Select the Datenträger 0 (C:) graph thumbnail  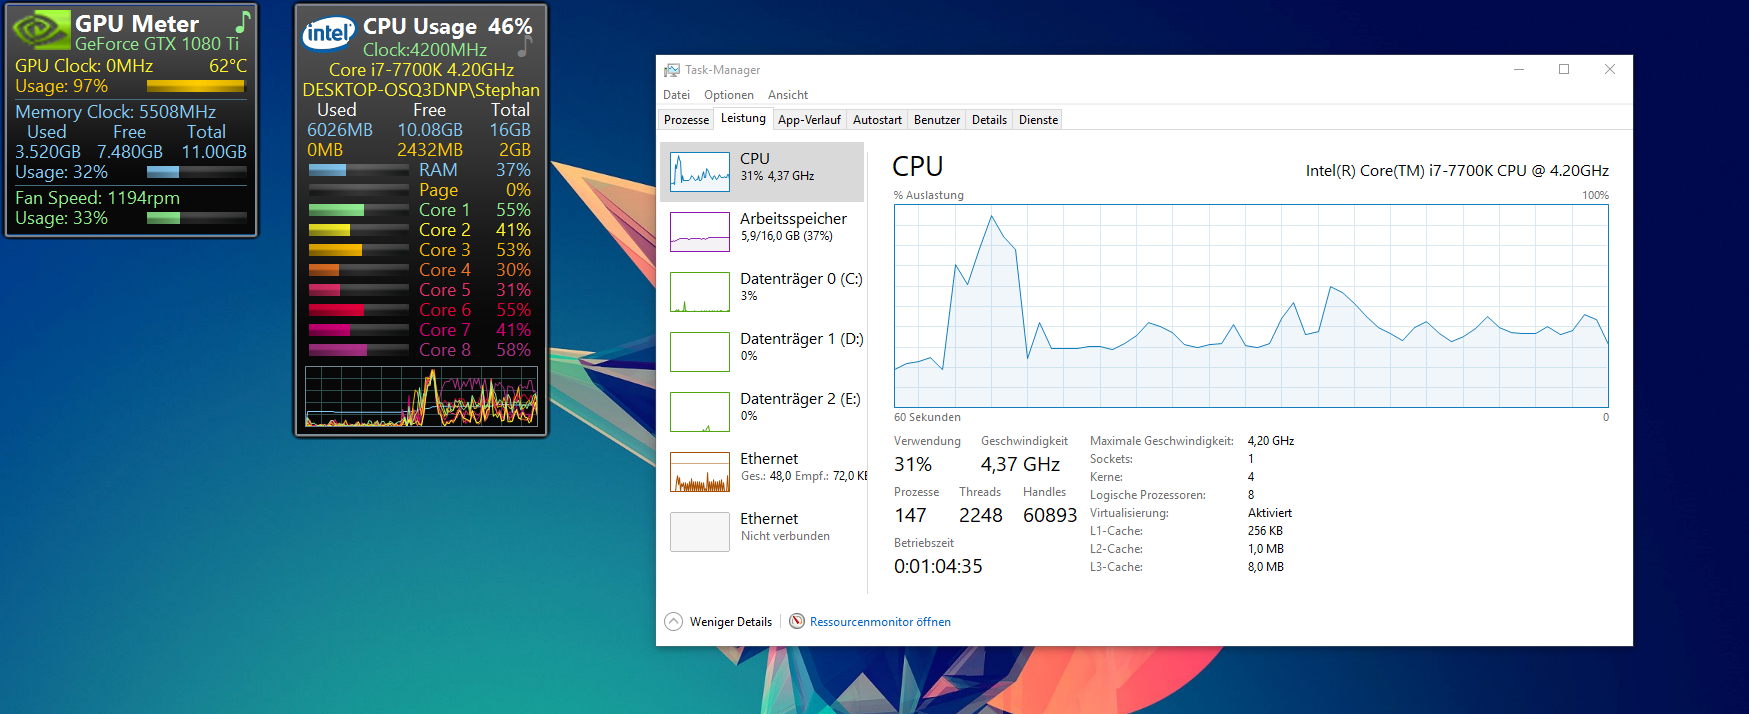point(700,292)
